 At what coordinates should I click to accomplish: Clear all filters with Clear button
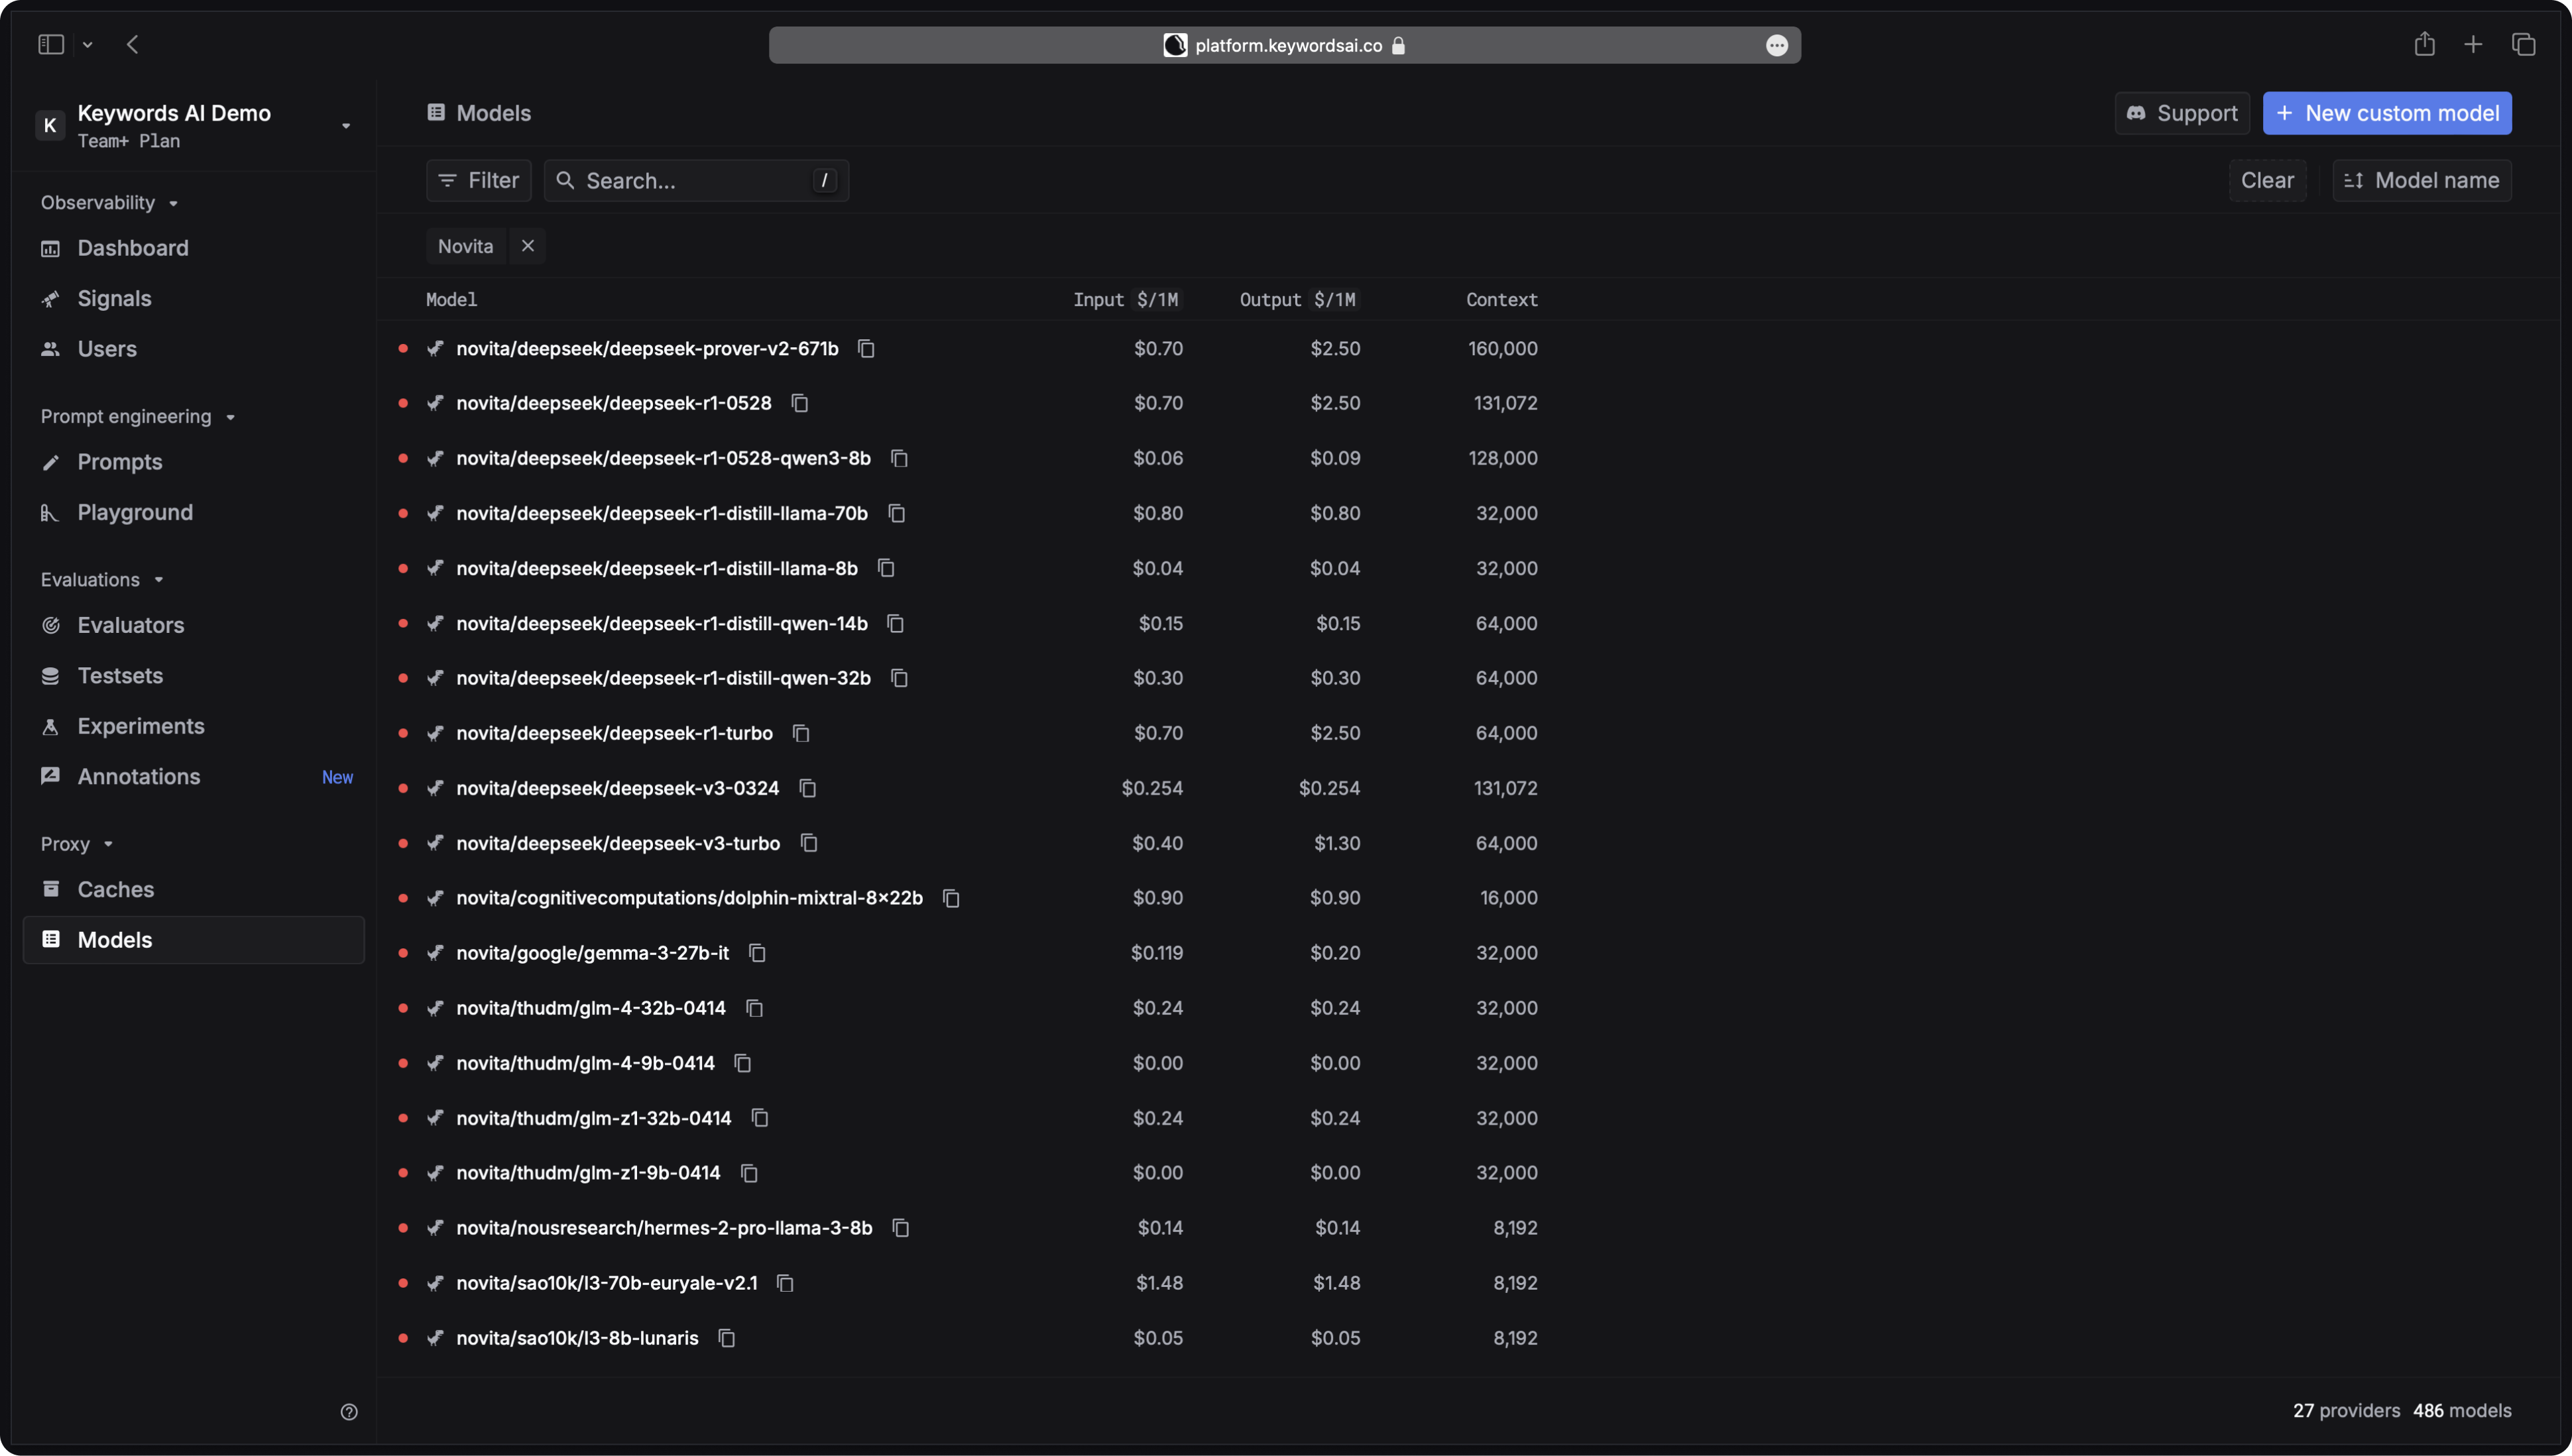click(x=2267, y=181)
